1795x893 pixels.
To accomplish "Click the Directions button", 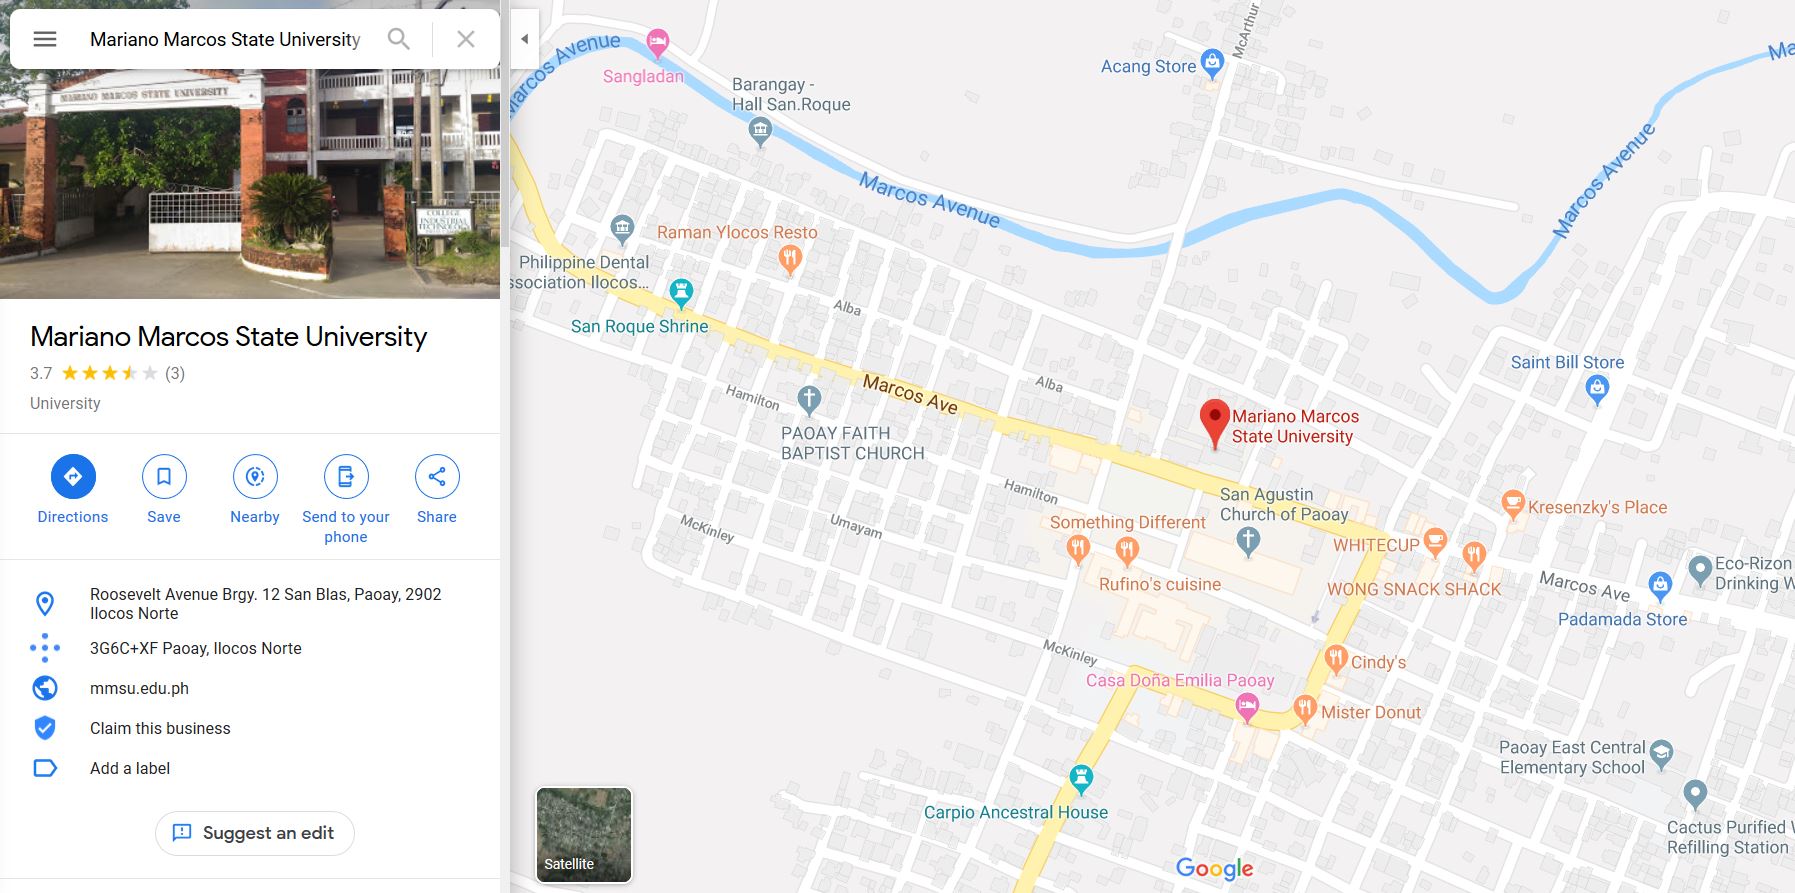I will click(73, 476).
